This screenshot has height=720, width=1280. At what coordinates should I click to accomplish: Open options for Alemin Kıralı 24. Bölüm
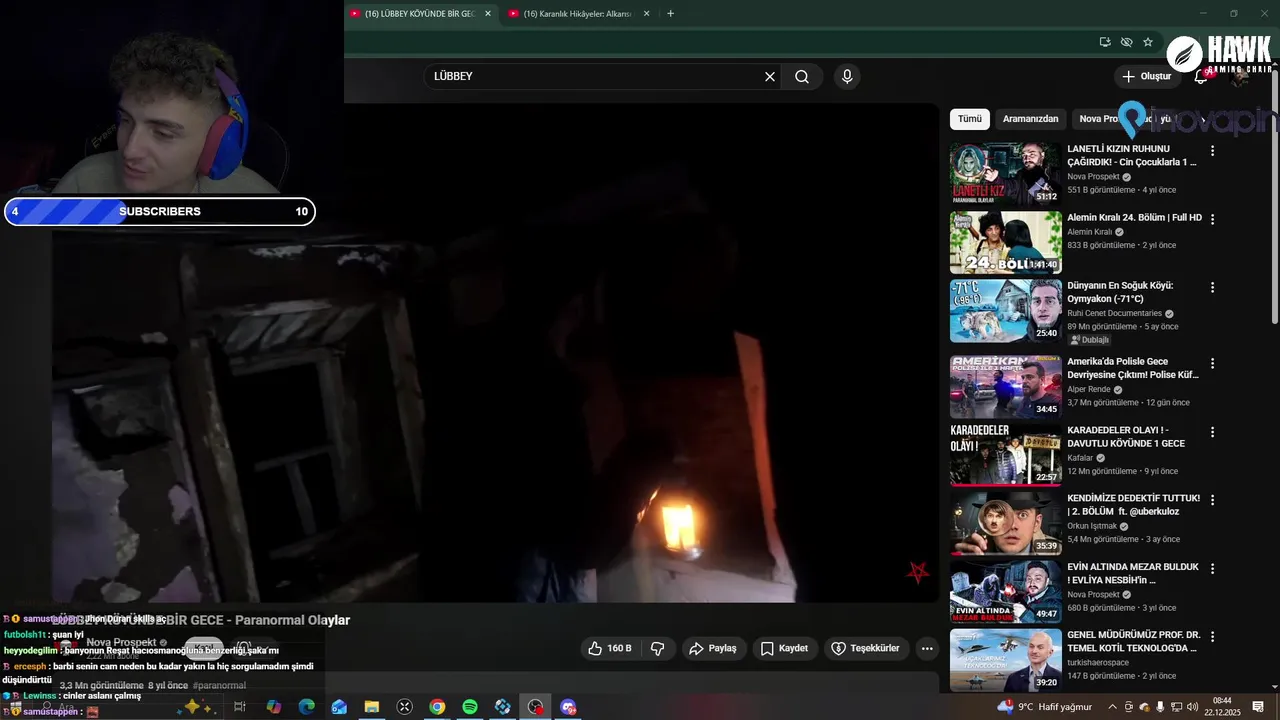(1212, 218)
